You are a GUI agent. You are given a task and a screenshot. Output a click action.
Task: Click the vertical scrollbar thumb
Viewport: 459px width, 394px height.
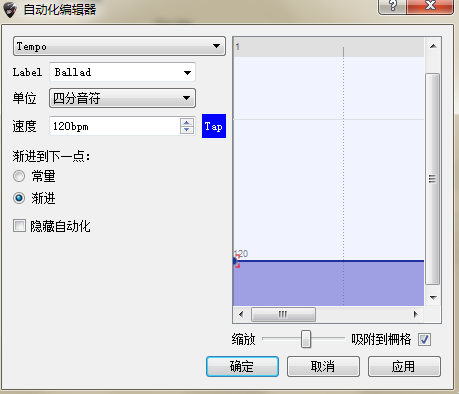tap(433, 179)
